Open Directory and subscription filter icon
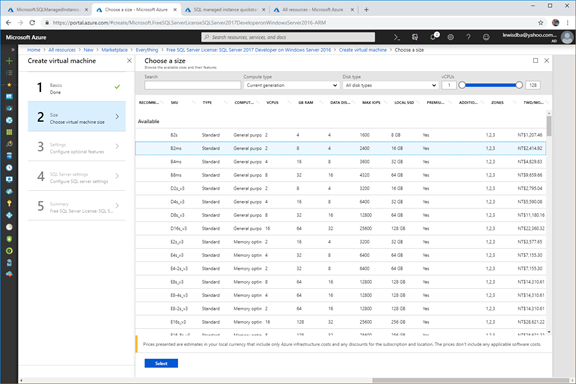The width and height of the screenshot is (576, 384). (415, 37)
